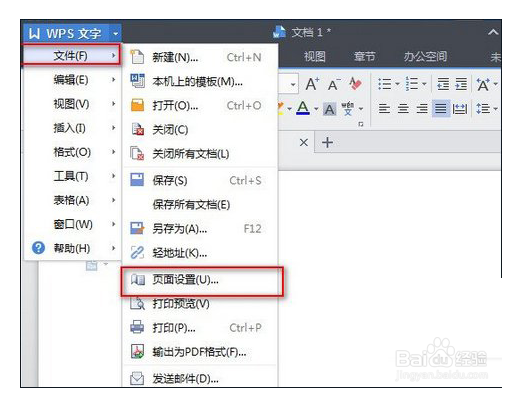This screenshot has width=516, height=393.
Task: Click the line spacing icon
Action: (x=483, y=109)
